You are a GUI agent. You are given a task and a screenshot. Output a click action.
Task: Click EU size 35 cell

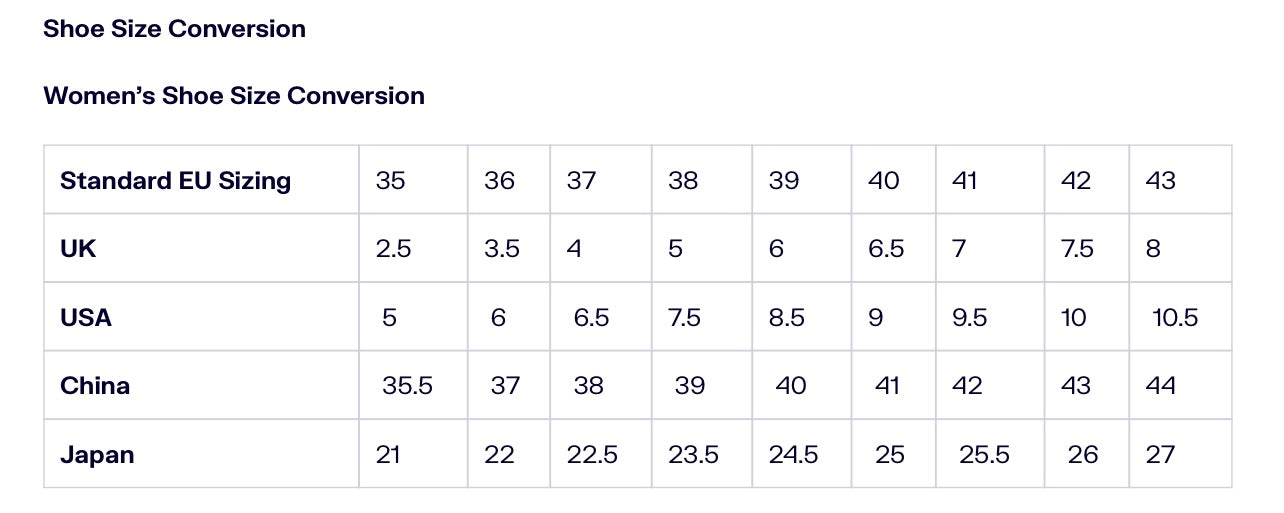pyautogui.click(x=391, y=180)
